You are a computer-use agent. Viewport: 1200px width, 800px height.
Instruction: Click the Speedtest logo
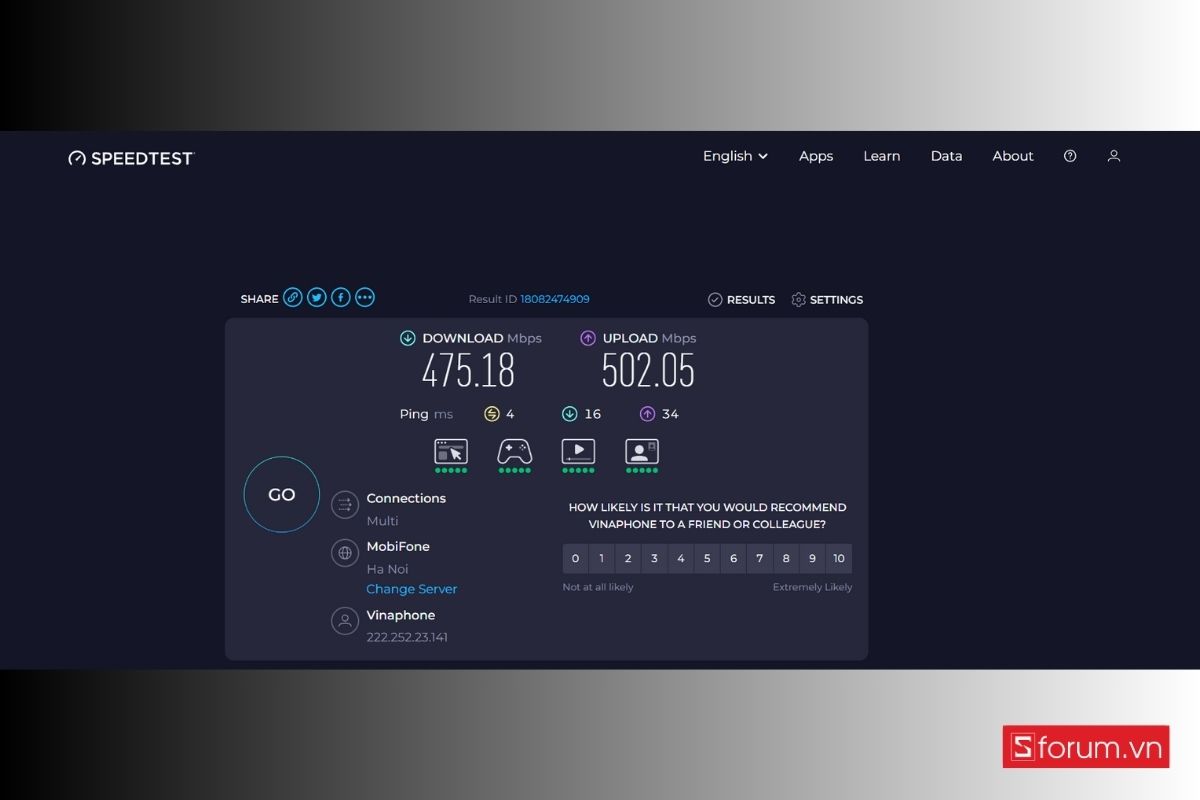(x=131, y=158)
